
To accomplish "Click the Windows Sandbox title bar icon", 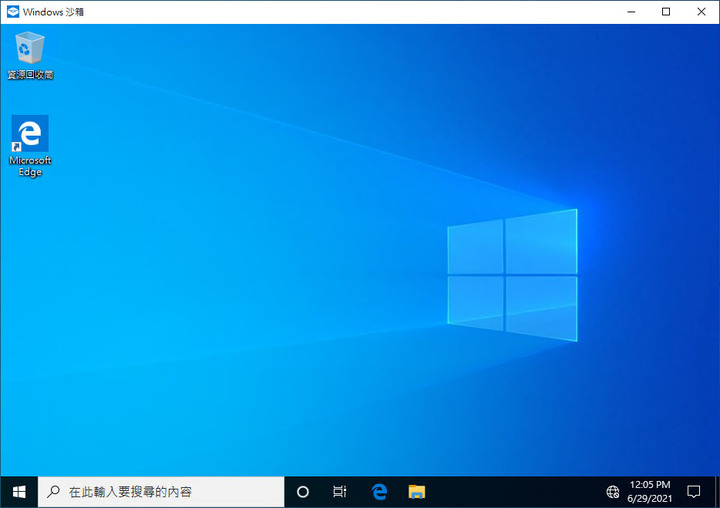I will pyautogui.click(x=13, y=11).
